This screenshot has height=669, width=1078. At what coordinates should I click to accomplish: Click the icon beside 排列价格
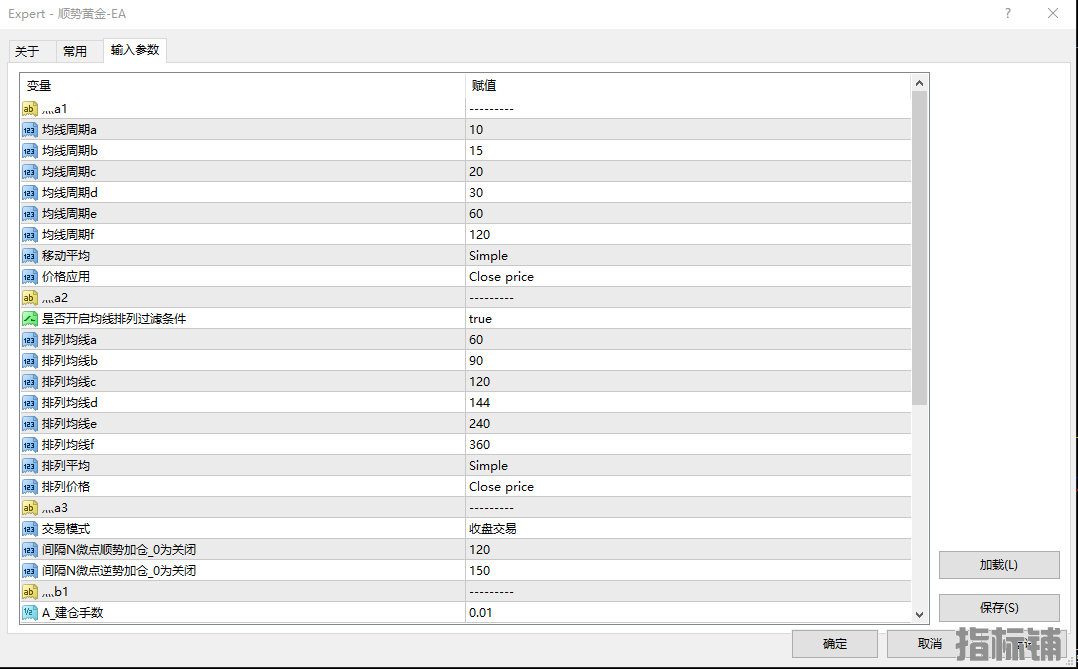[30, 487]
